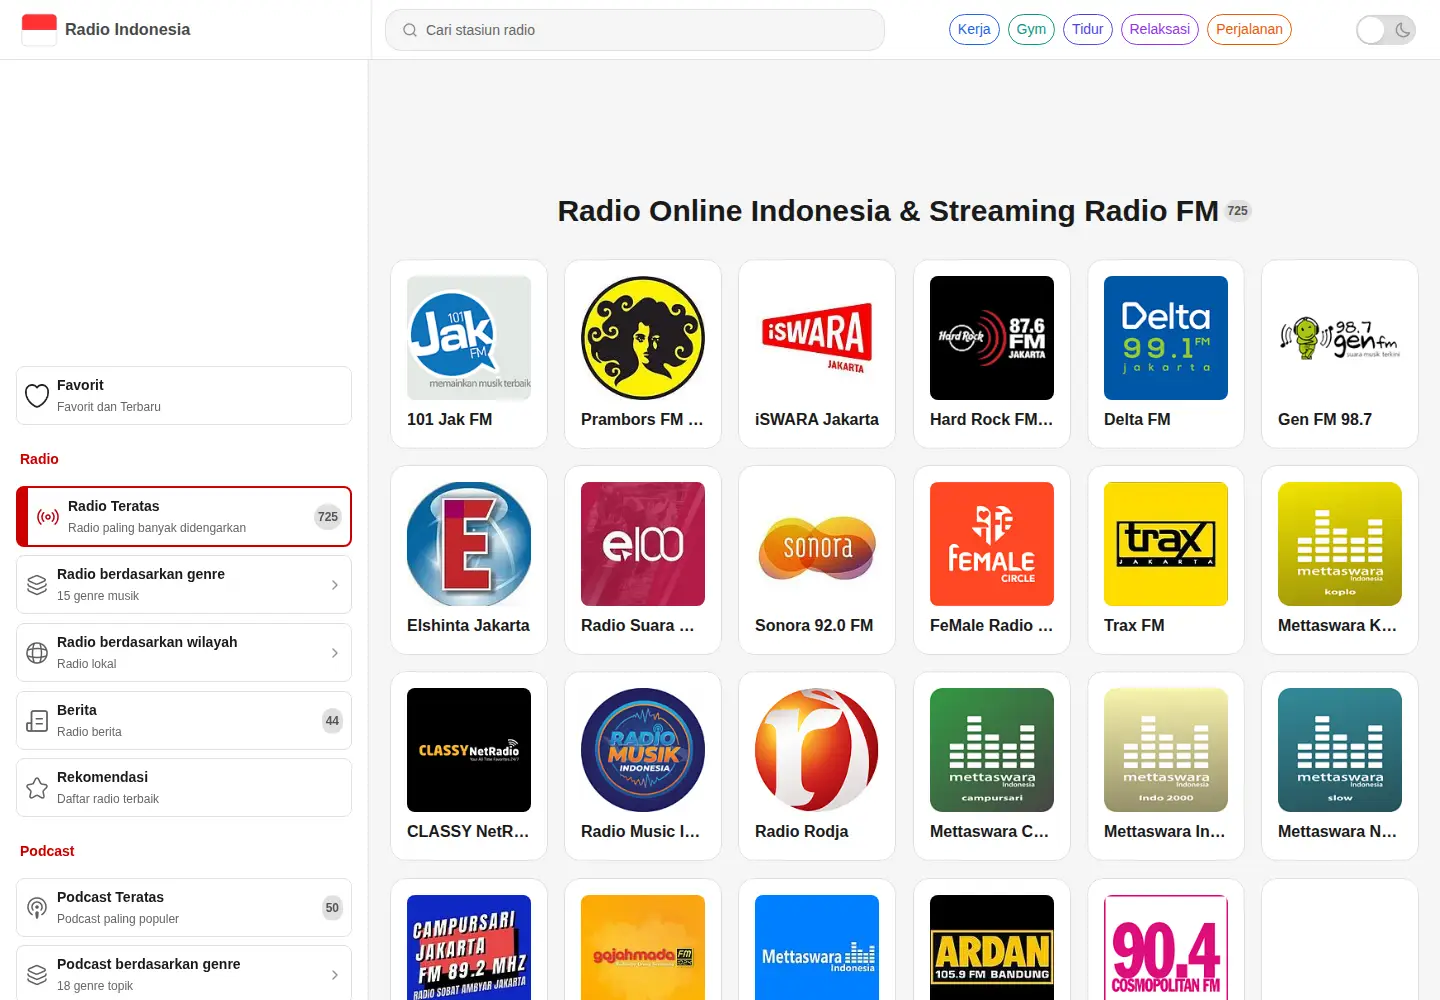Viewport: 1440px width, 1000px height.
Task: Open Favorit heart icon entry
Action: 37,396
